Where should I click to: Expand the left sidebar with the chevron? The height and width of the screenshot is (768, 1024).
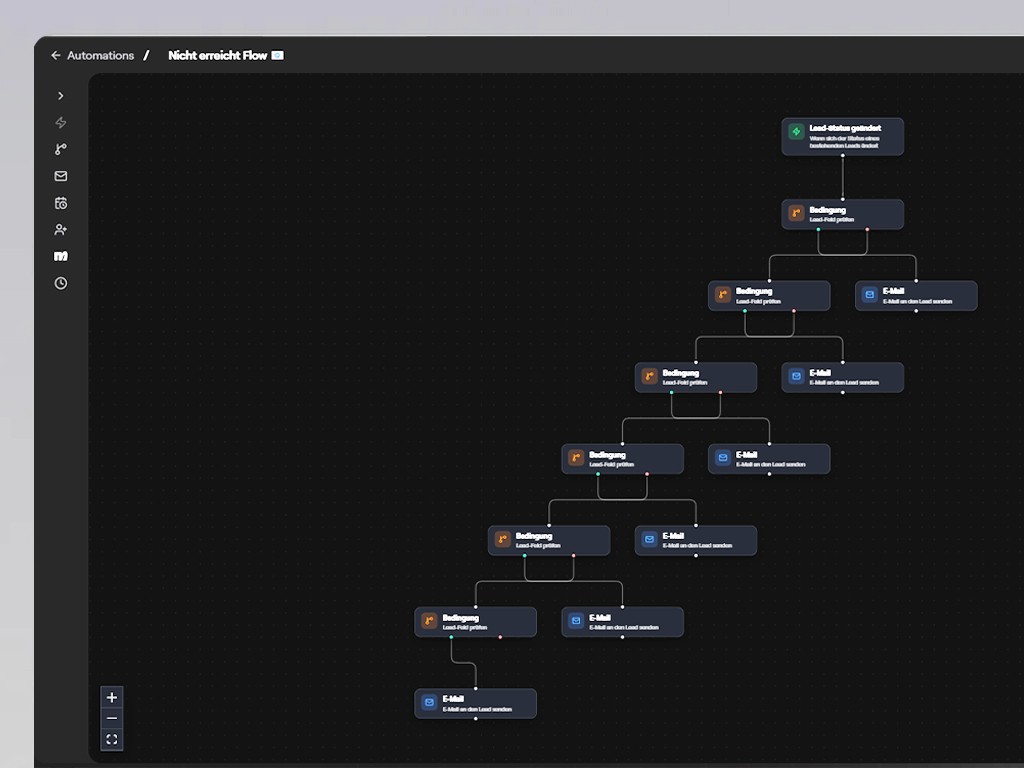coord(61,96)
